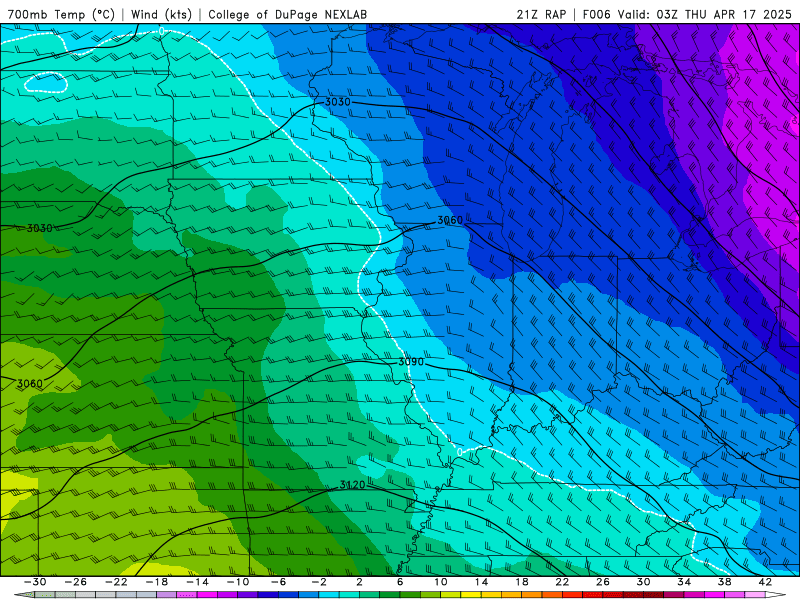Select 'Valid: 03Z THU APR 17 2025' text
Image resolution: width=800 pixels, height=600 pixels.
coord(705,14)
